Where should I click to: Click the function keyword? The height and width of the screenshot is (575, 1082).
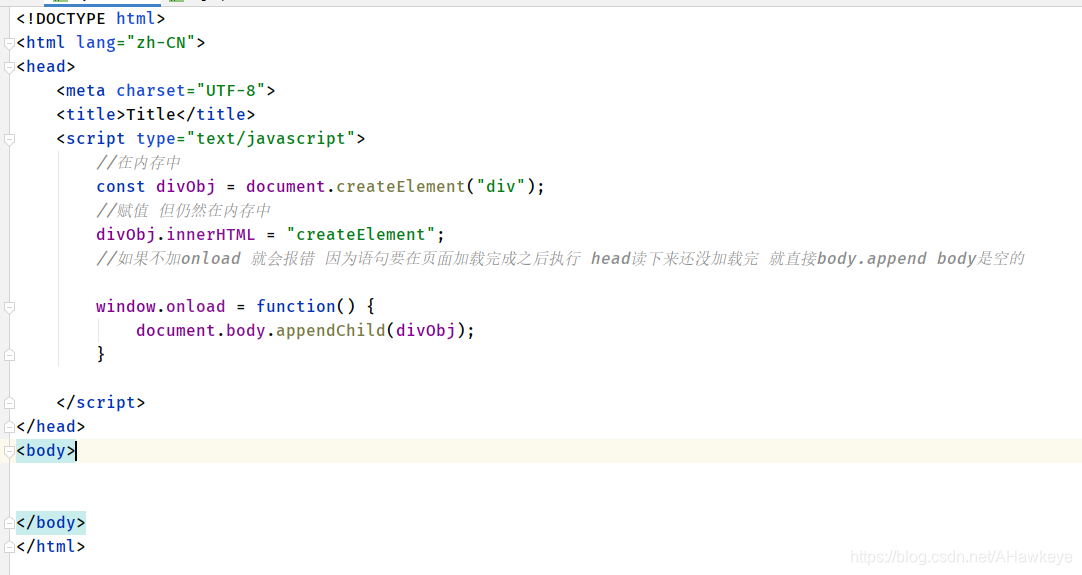tap(295, 306)
